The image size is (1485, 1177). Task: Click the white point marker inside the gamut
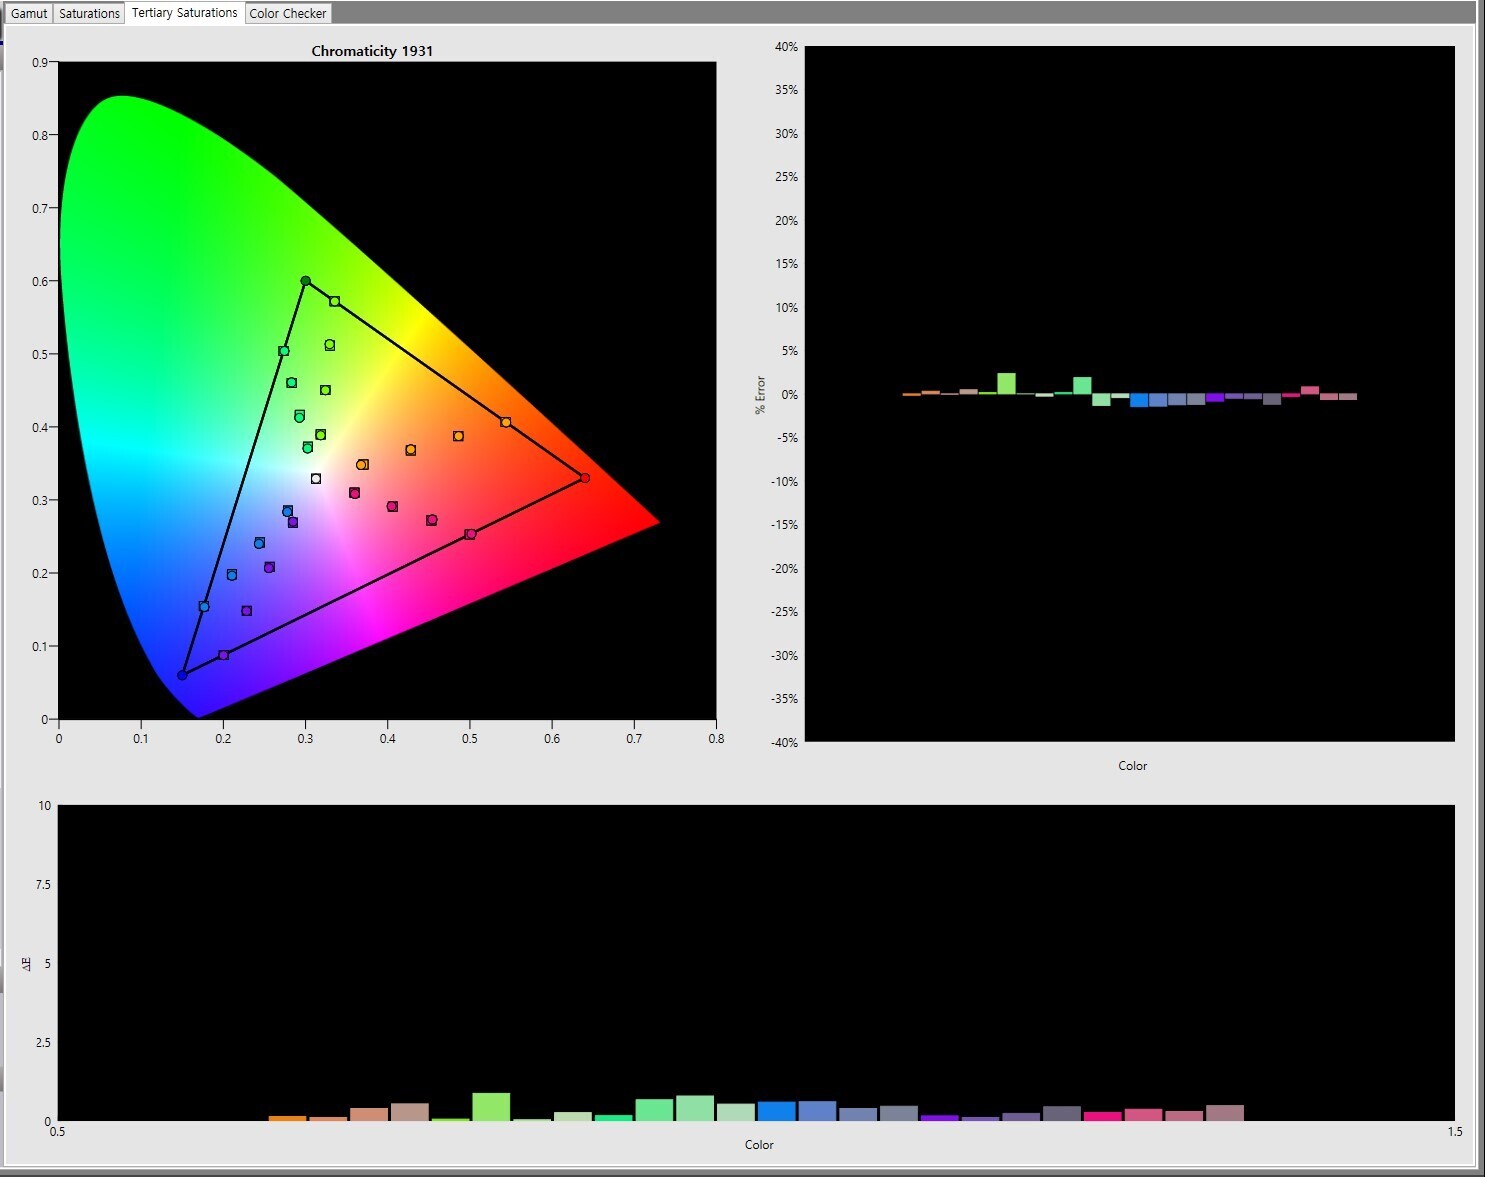(316, 479)
